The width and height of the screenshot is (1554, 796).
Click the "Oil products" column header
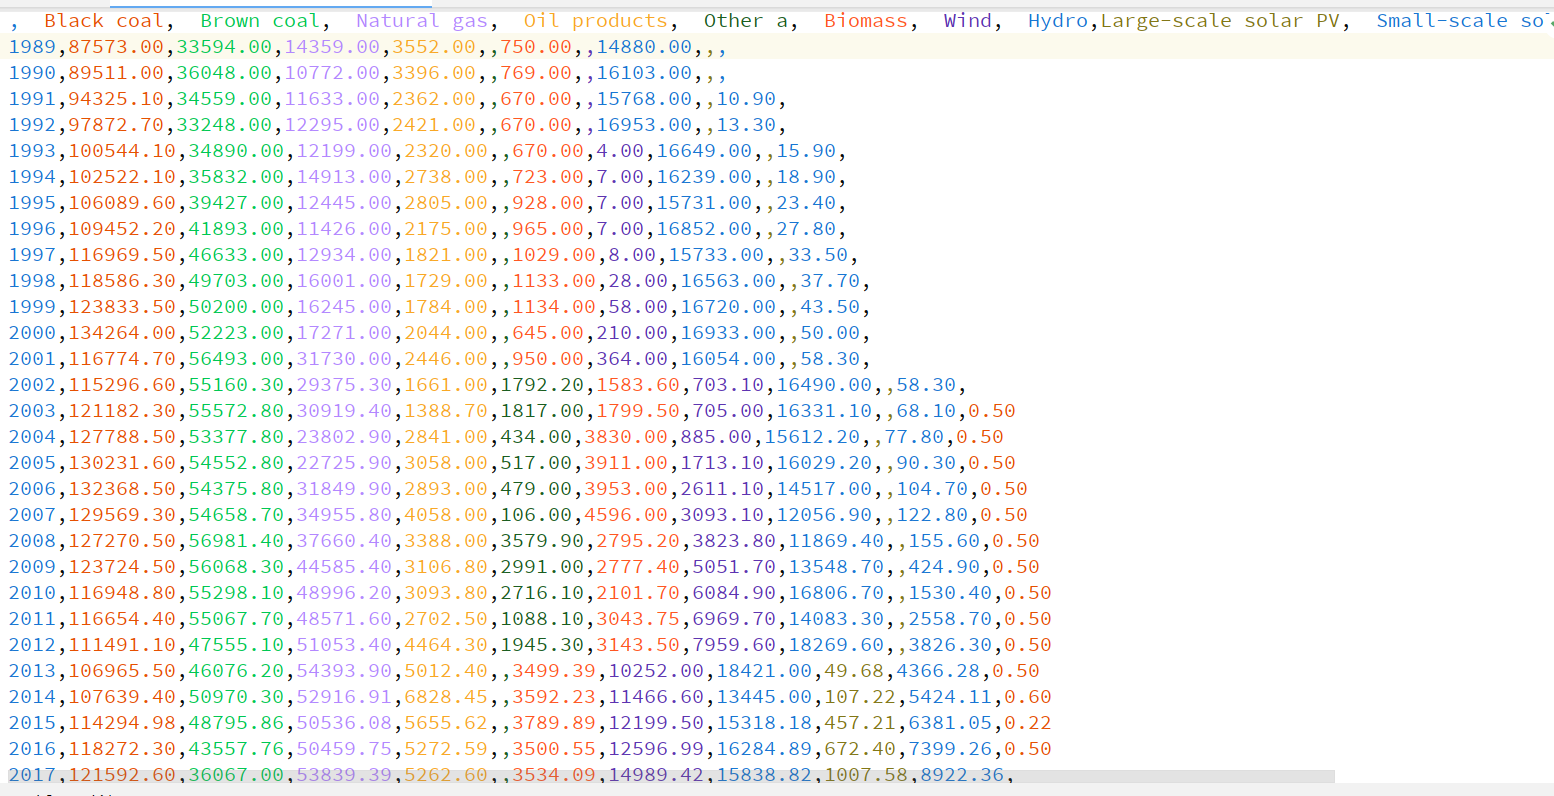click(595, 21)
